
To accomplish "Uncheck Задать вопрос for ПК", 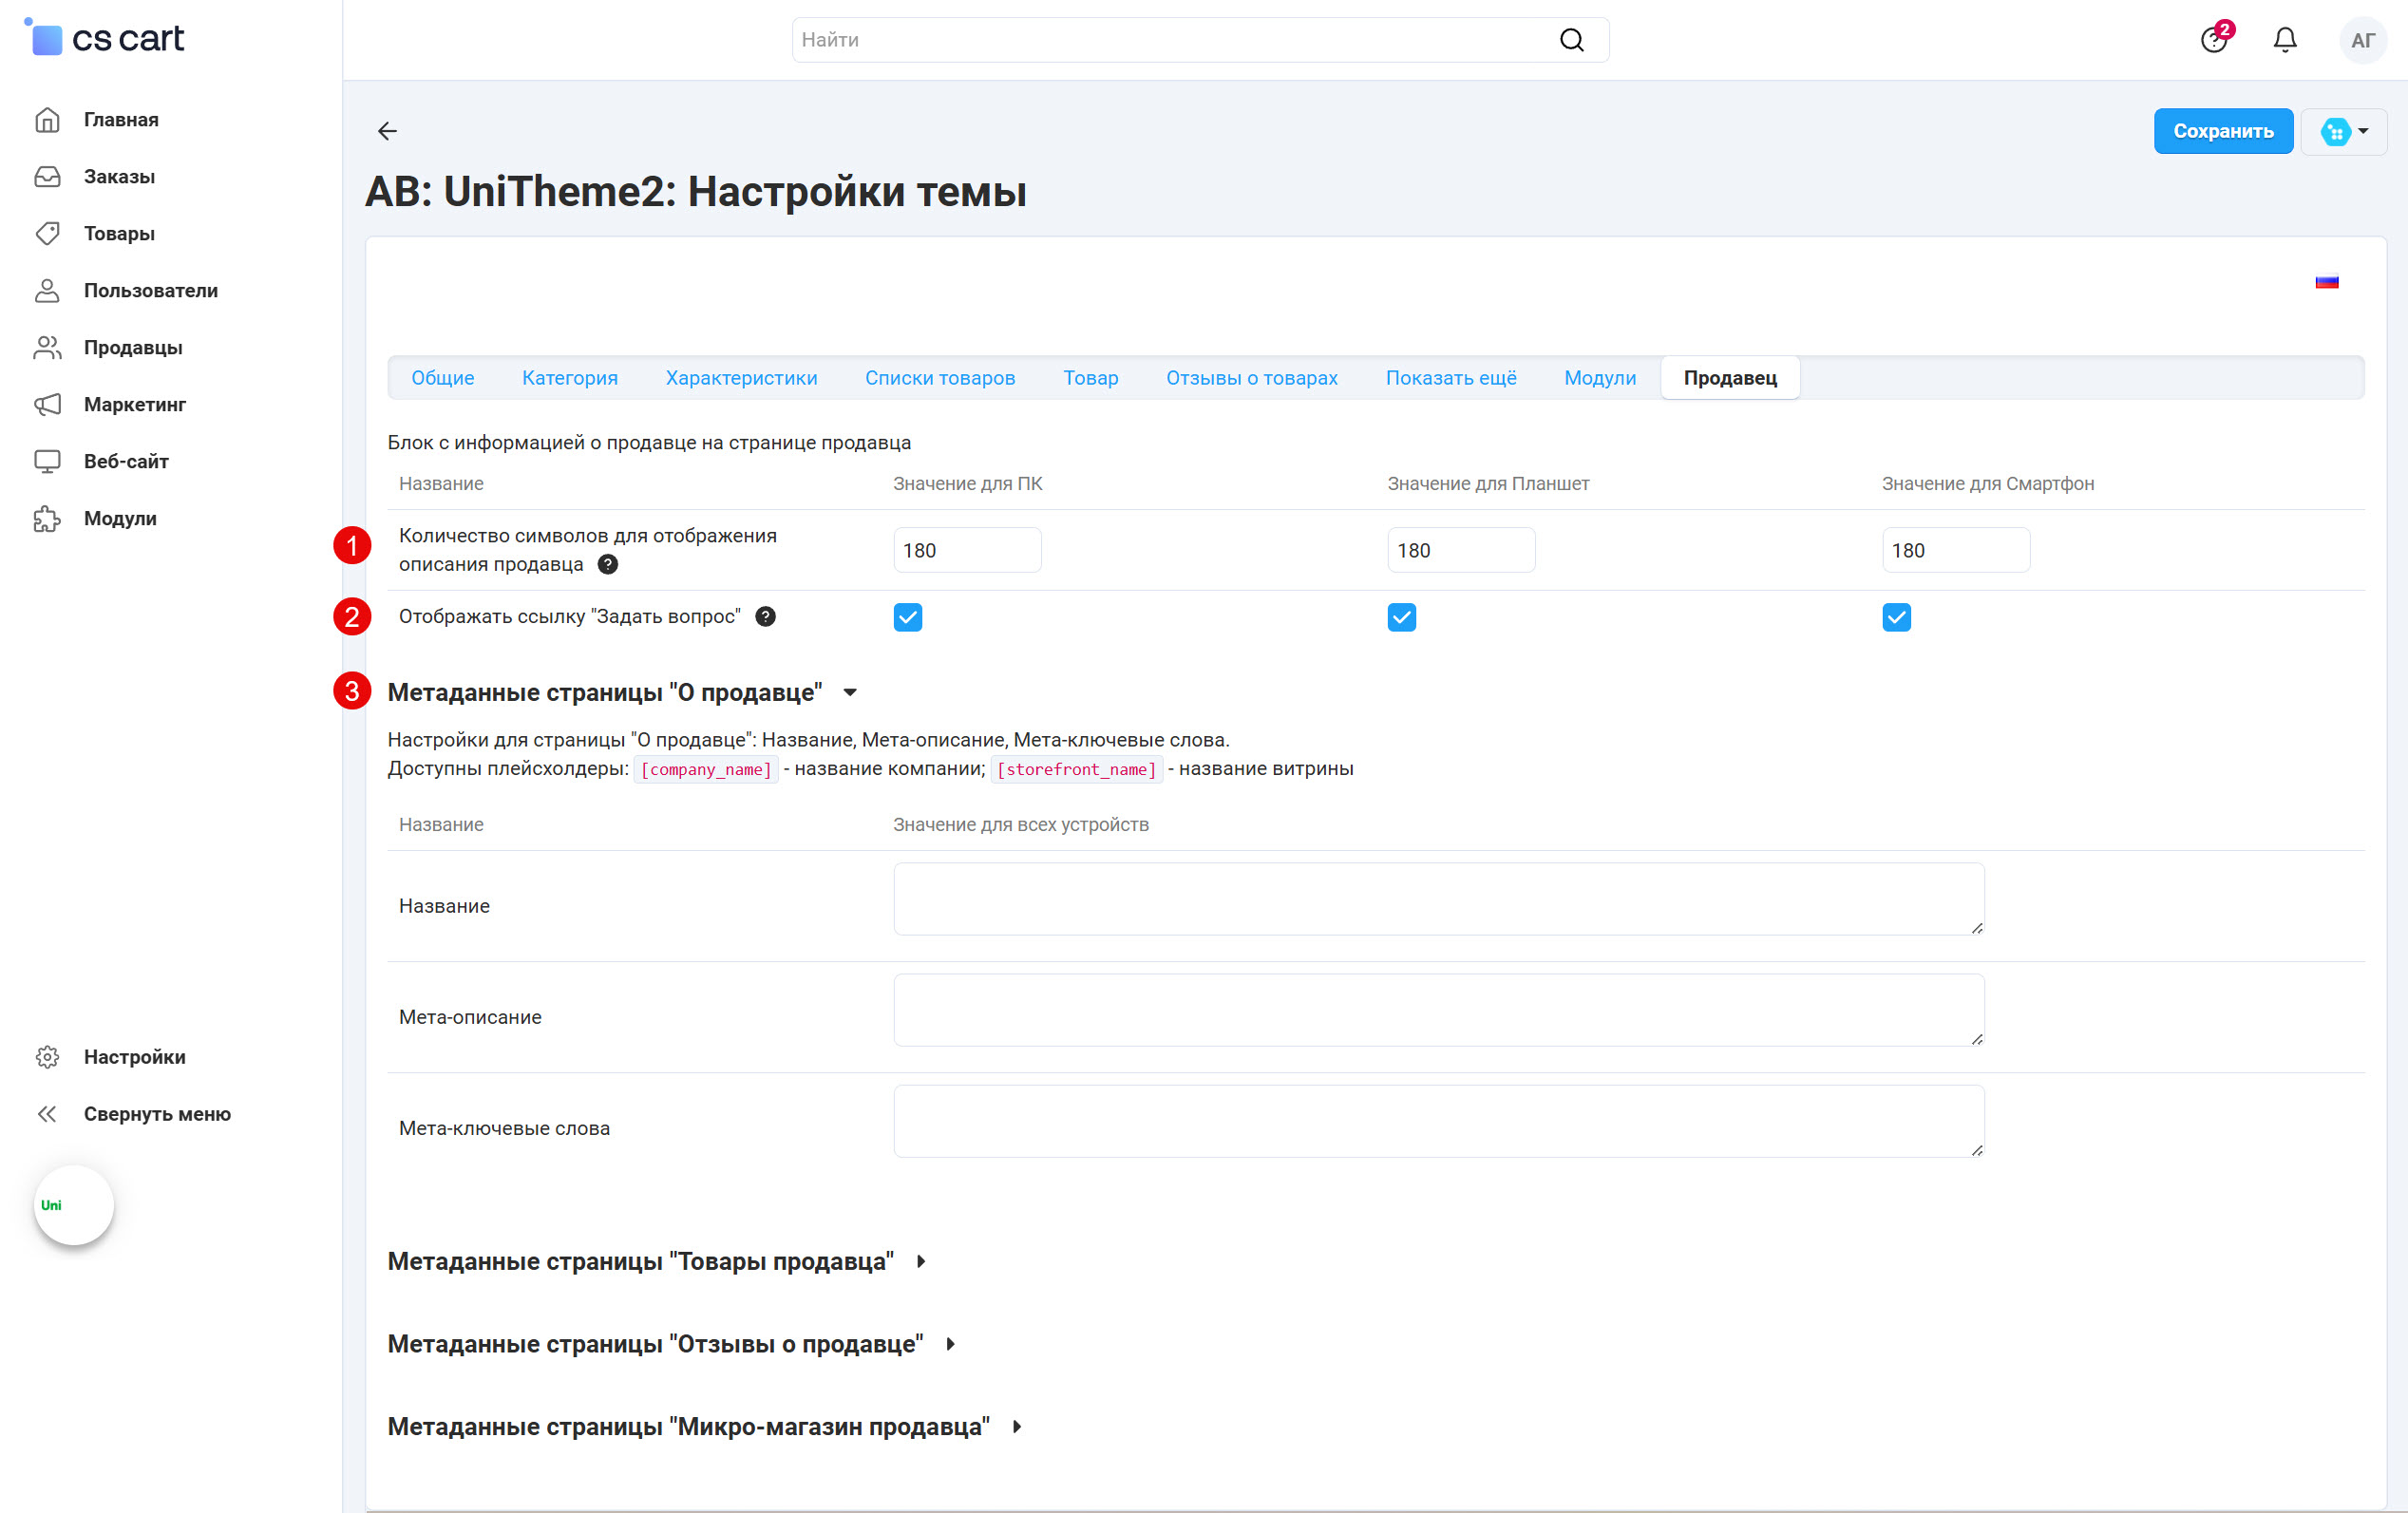I will [908, 618].
